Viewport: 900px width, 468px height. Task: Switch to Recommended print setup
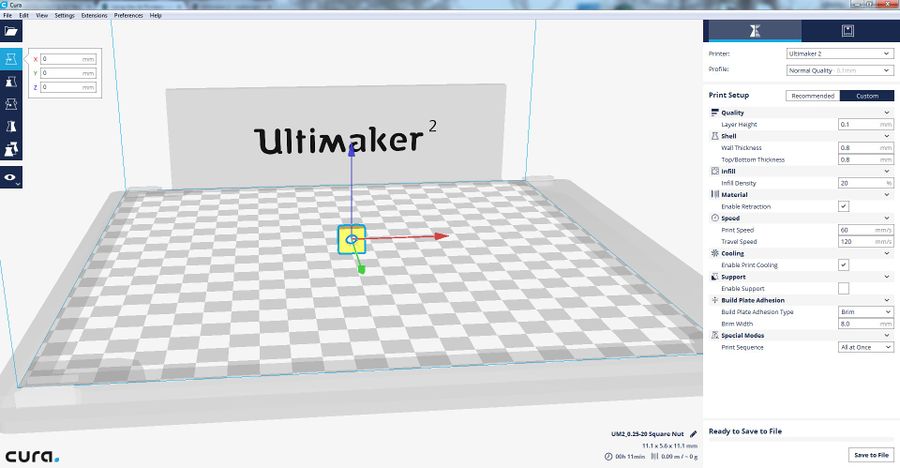pyautogui.click(x=813, y=96)
